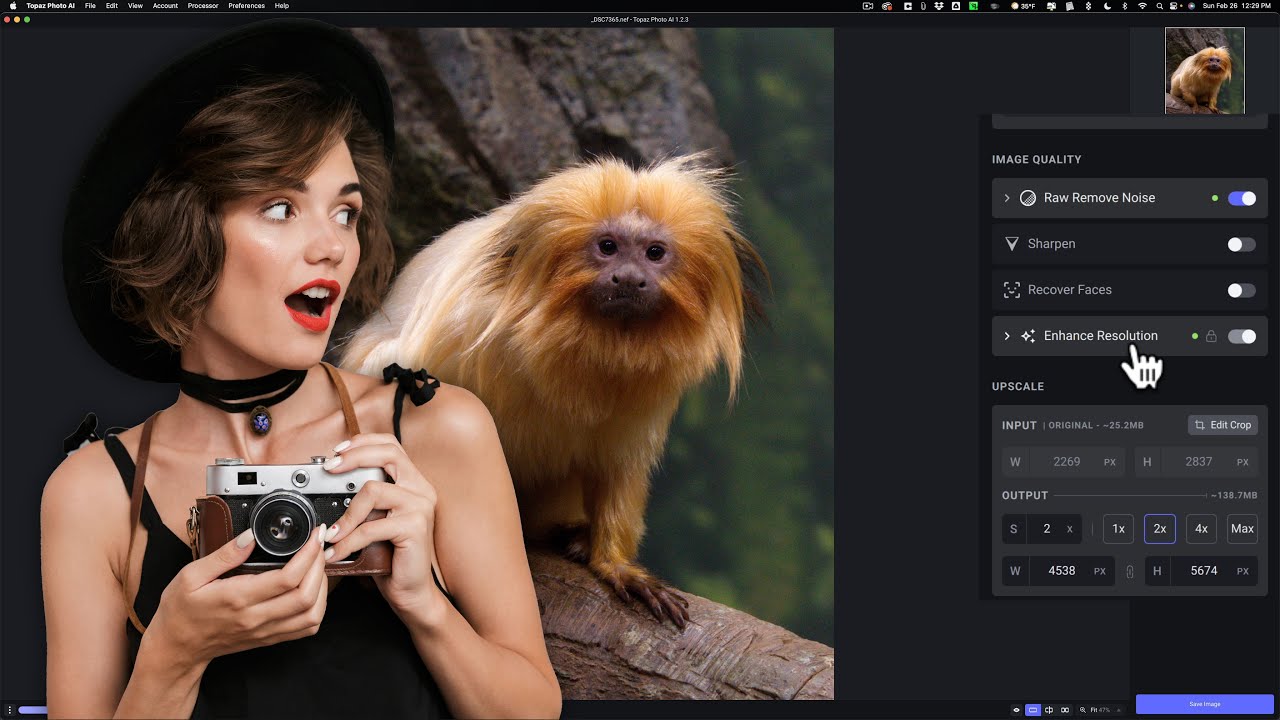This screenshot has height=720, width=1280.
Task: Select the 4x upscale button
Action: (x=1201, y=529)
